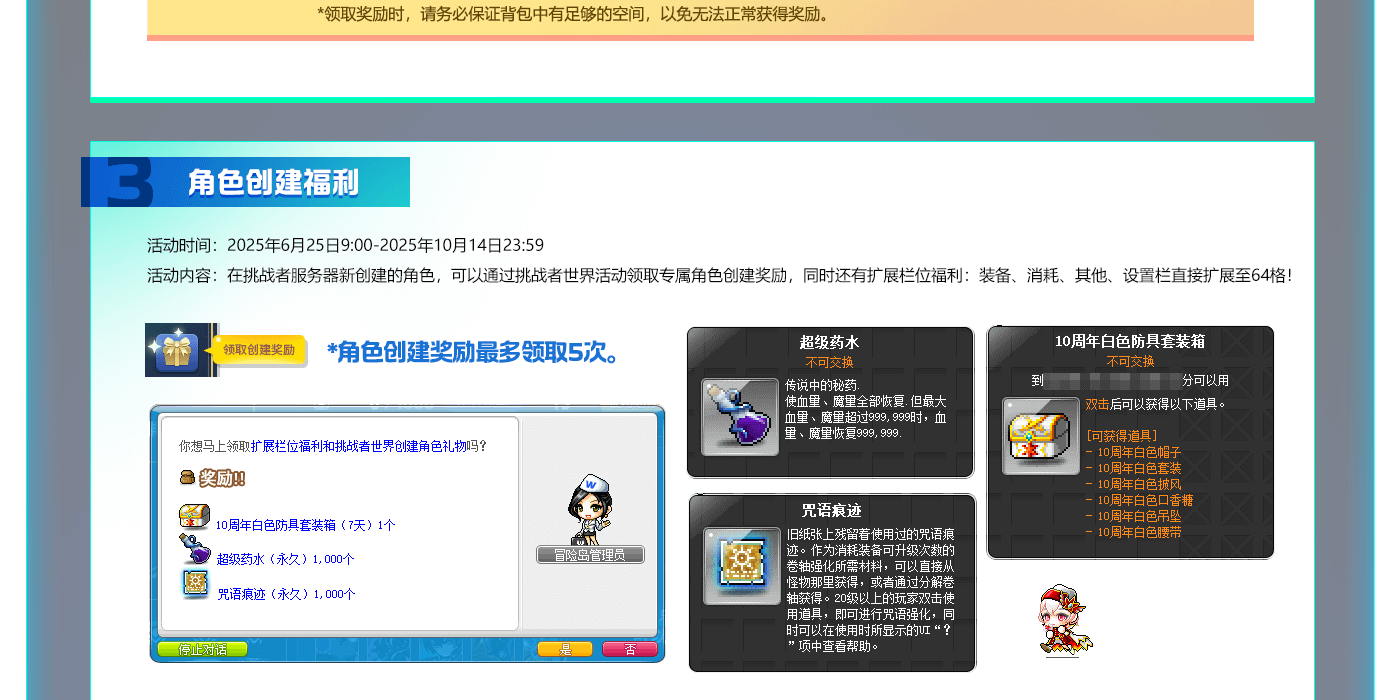Click 10周年白色防具套装箱（7天）1个 reward text

tap(305, 525)
